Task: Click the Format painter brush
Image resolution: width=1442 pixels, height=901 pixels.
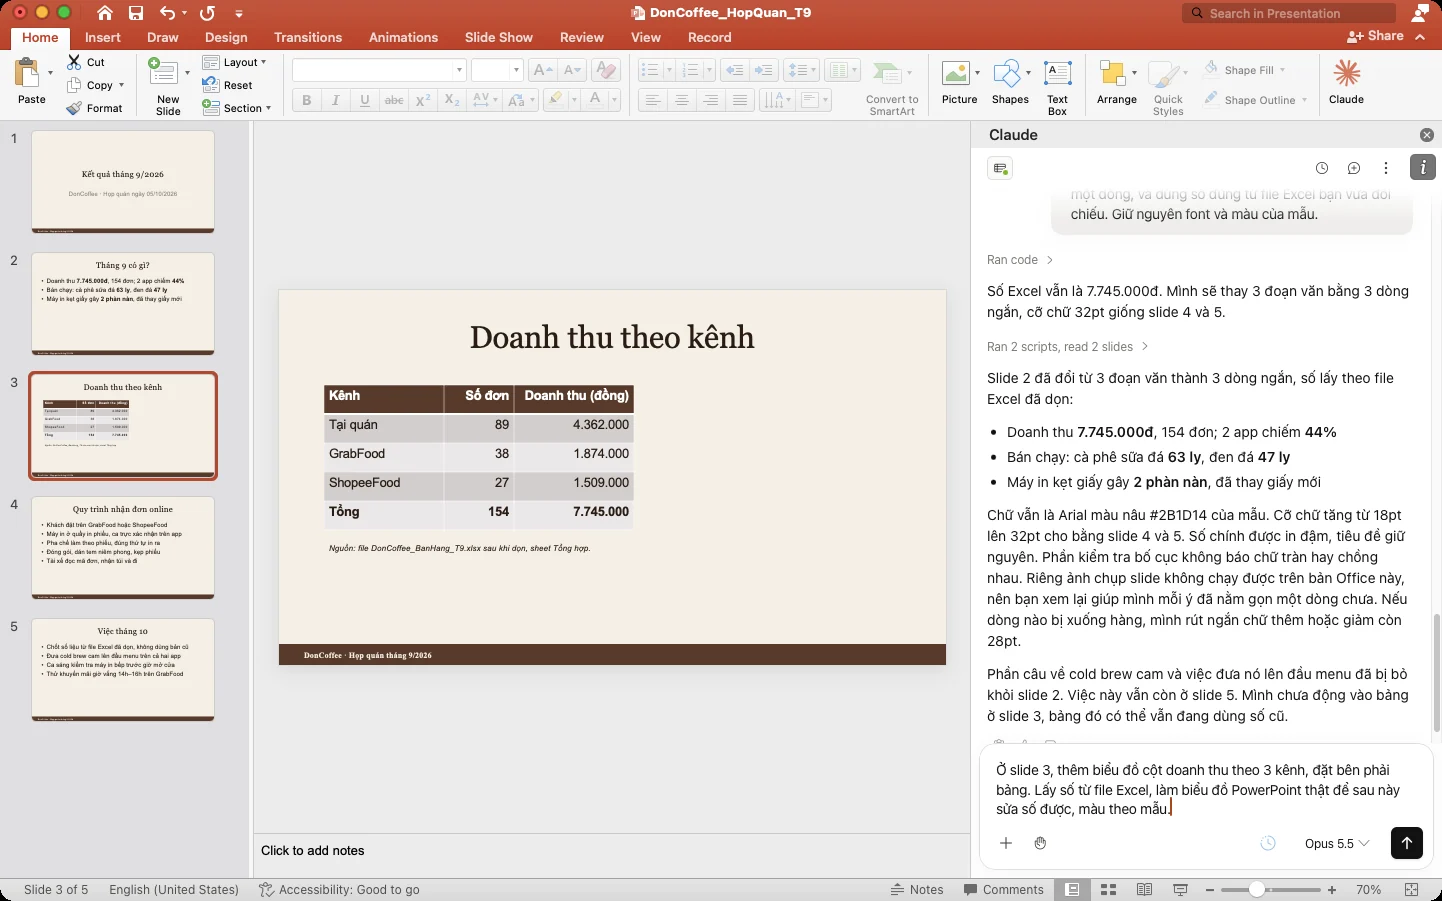Action: coord(74,108)
